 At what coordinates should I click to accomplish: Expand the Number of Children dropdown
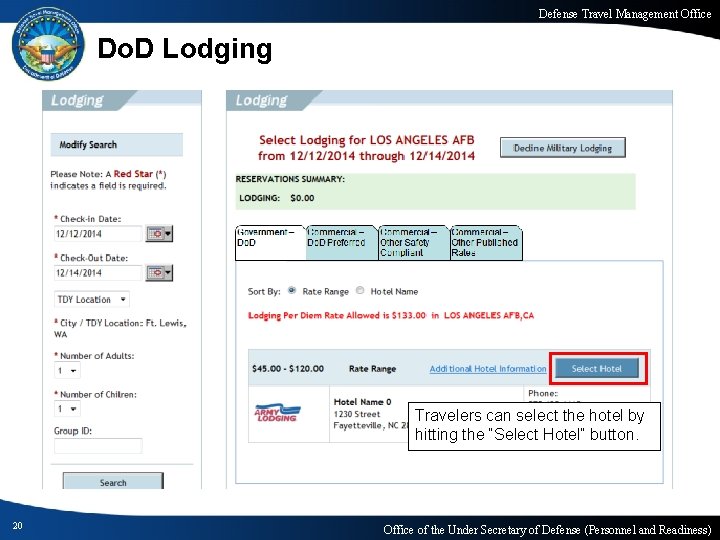(x=67, y=409)
